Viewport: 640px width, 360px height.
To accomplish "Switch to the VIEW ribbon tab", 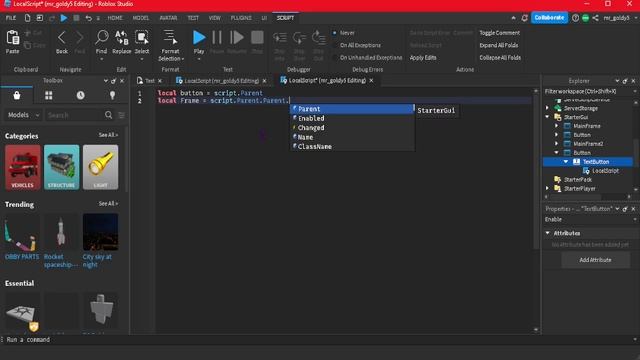I will (214, 18).
